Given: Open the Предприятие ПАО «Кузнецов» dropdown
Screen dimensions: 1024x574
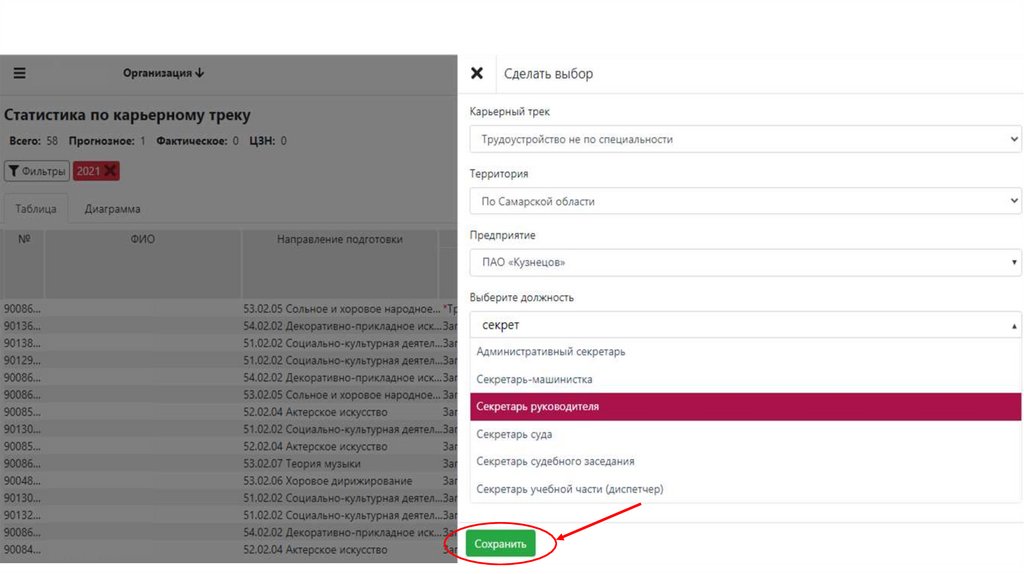Looking at the screenshot, I should click(x=745, y=263).
